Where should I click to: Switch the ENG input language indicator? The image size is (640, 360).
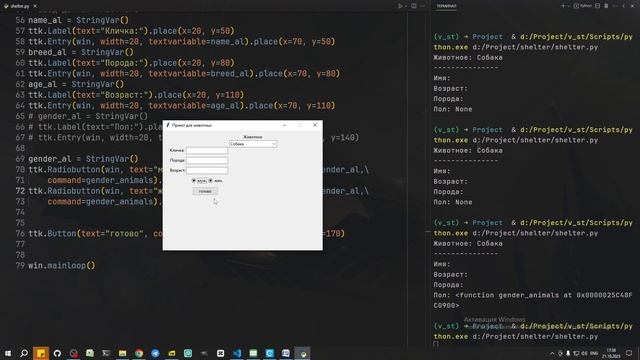click(594, 353)
